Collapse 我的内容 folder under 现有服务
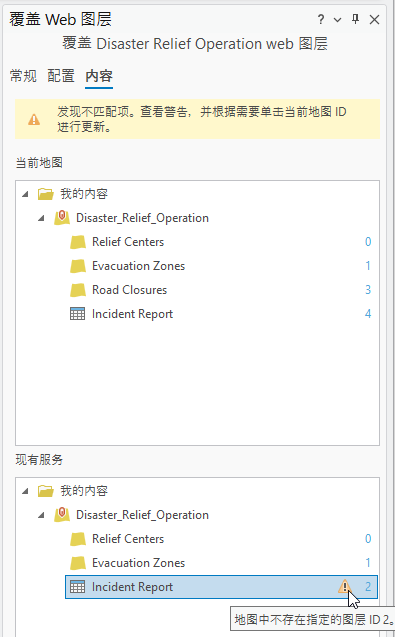This screenshot has height=637, width=395. (26, 491)
